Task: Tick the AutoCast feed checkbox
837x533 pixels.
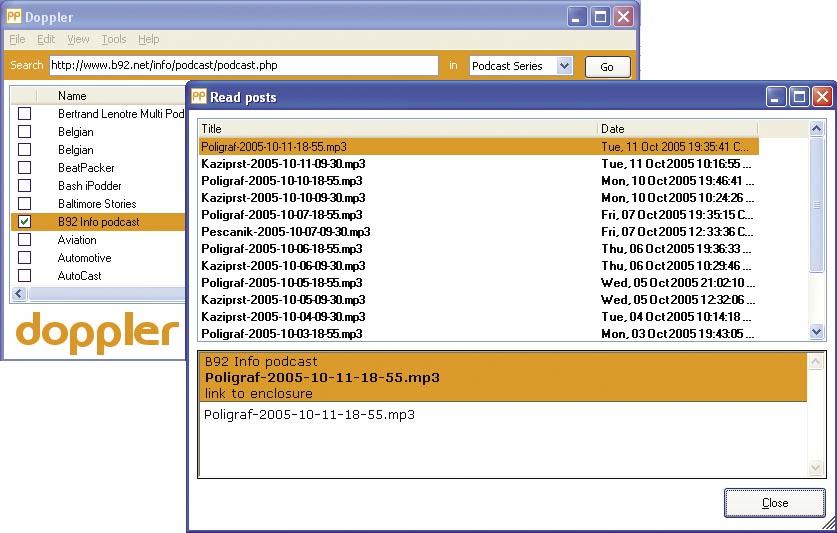Action: click(x=25, y=276)
